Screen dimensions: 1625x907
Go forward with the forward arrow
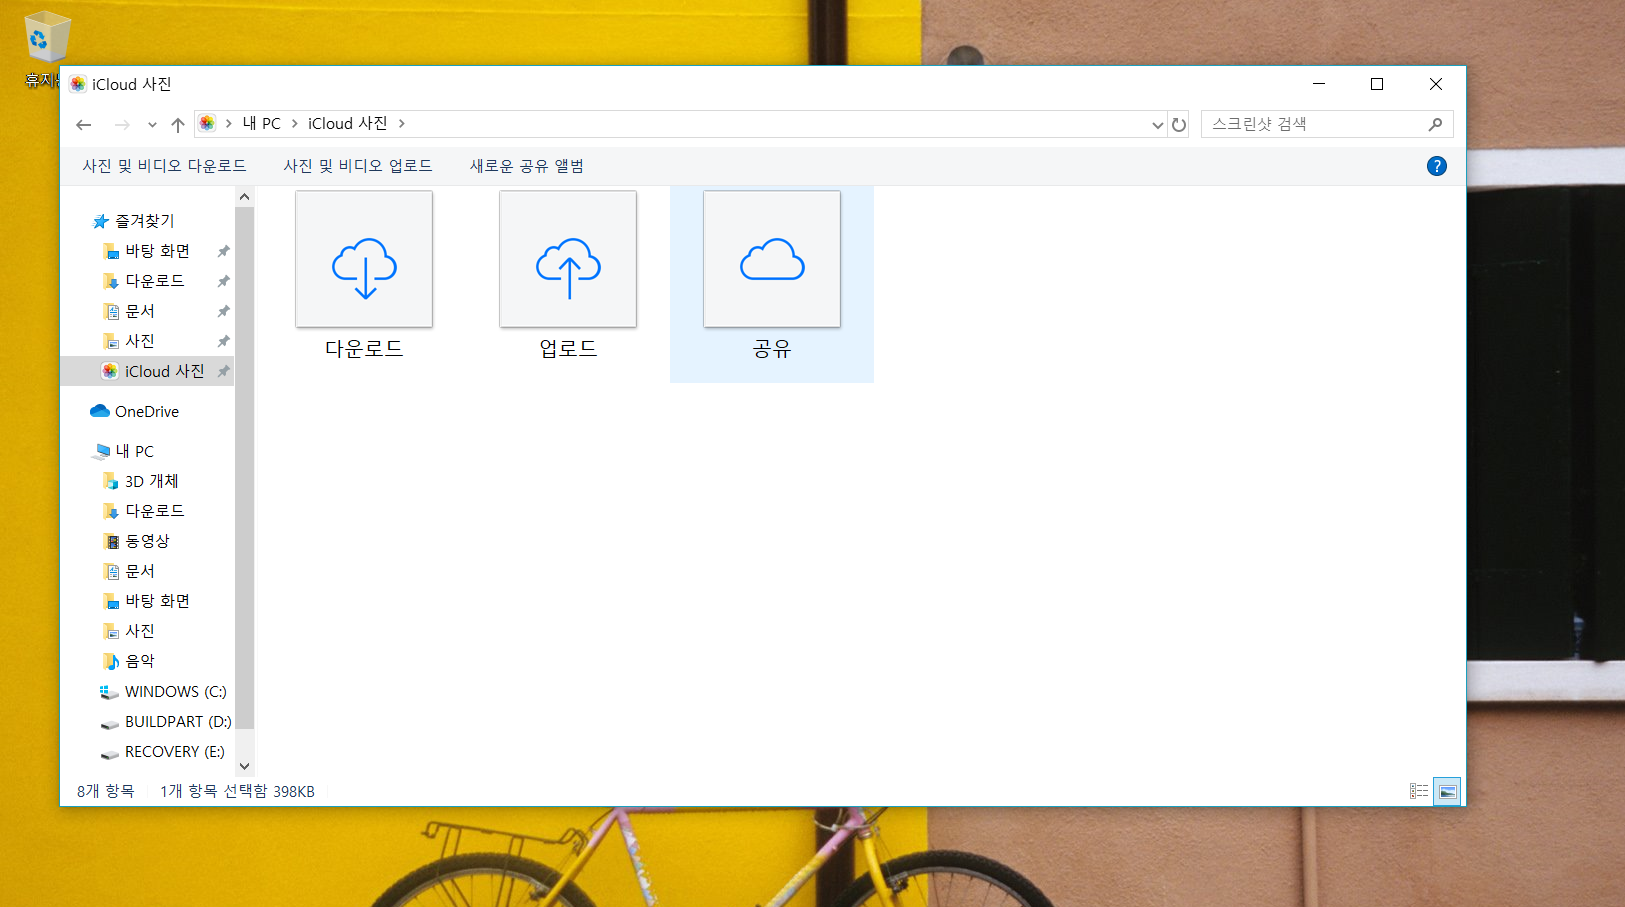(122, 124)
